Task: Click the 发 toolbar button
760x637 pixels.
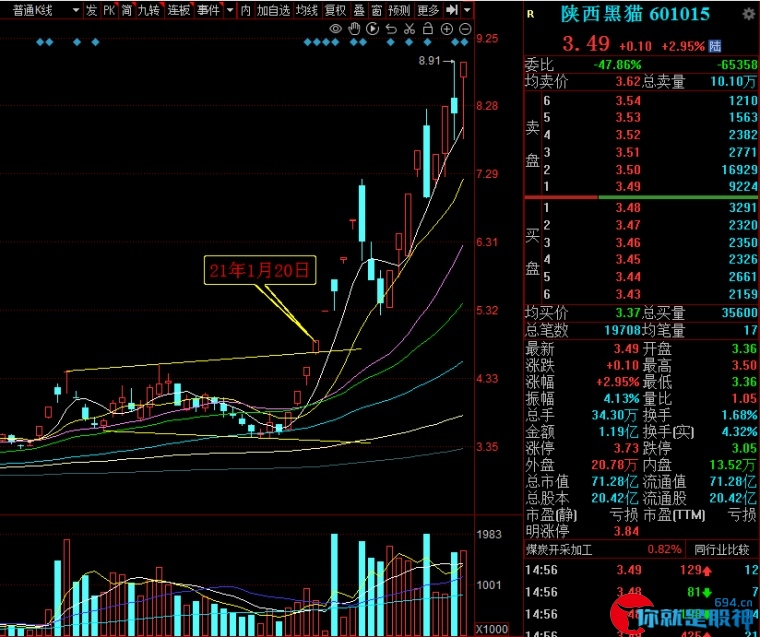Action: (91, 10)
